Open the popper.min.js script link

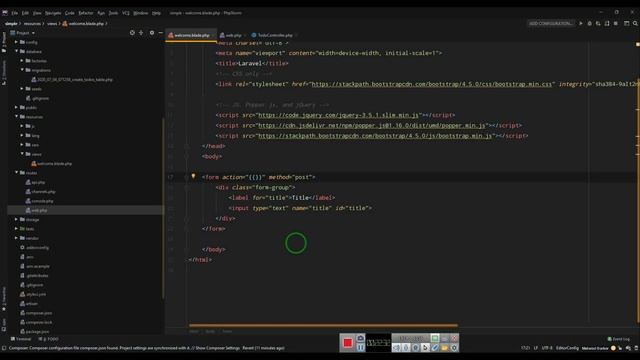[371, 125]
